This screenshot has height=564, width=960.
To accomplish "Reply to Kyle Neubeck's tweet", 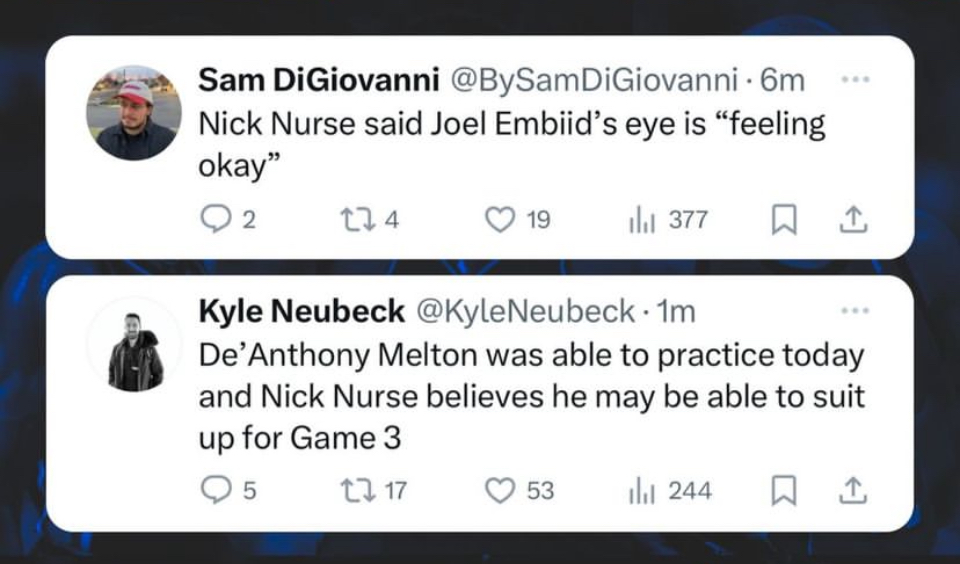I will (x=214, y=490).
